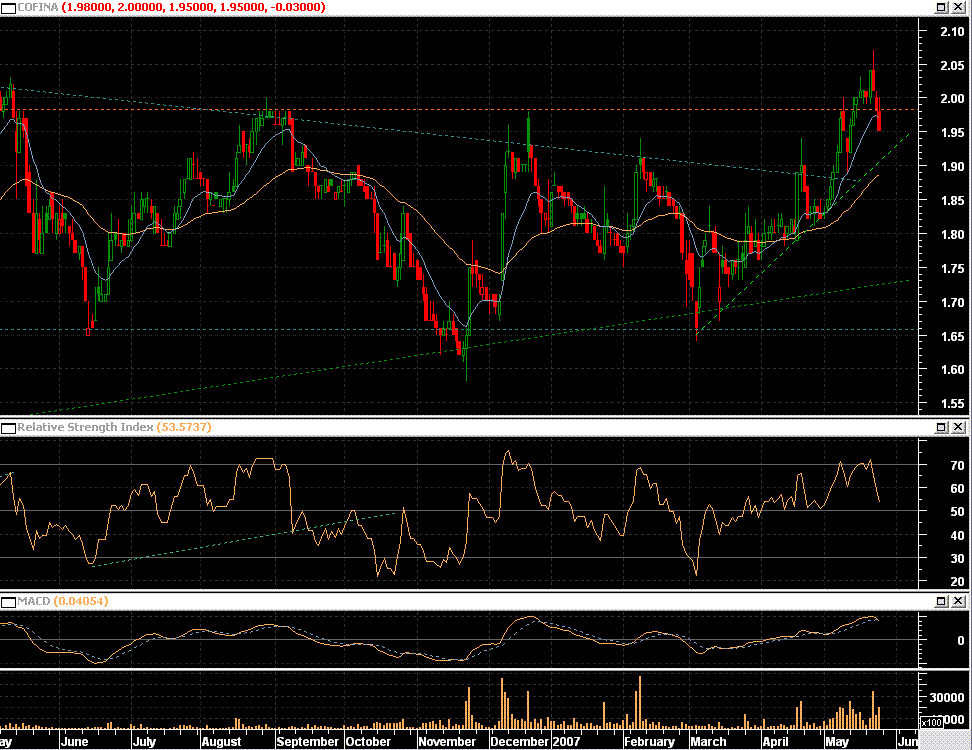Maximize the COFINA price pane
The height and width of the screenshot is (750, 972).
click(941, 7)
